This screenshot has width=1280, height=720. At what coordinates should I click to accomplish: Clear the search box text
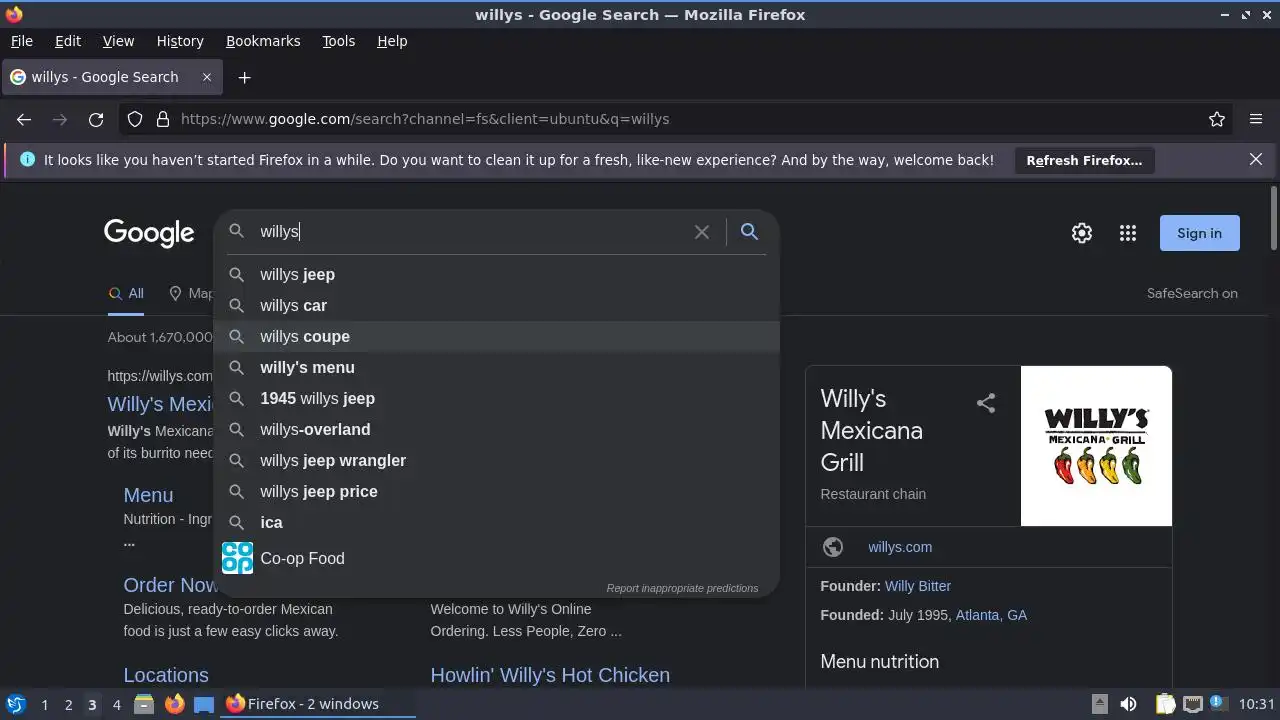(702, 232)
